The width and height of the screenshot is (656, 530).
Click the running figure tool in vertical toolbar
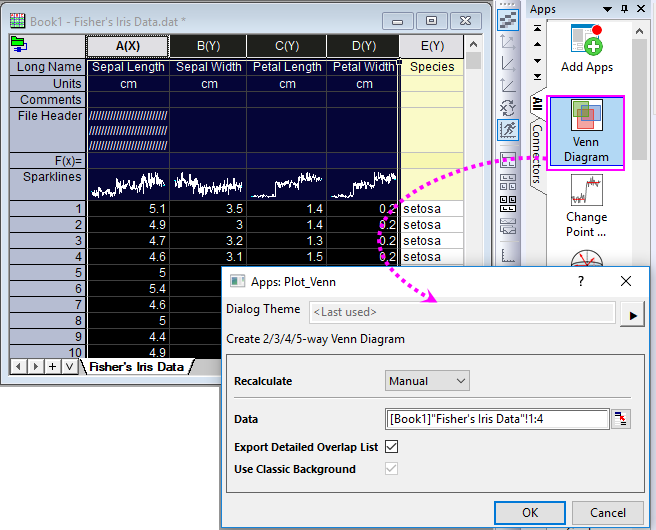[508, 129]
